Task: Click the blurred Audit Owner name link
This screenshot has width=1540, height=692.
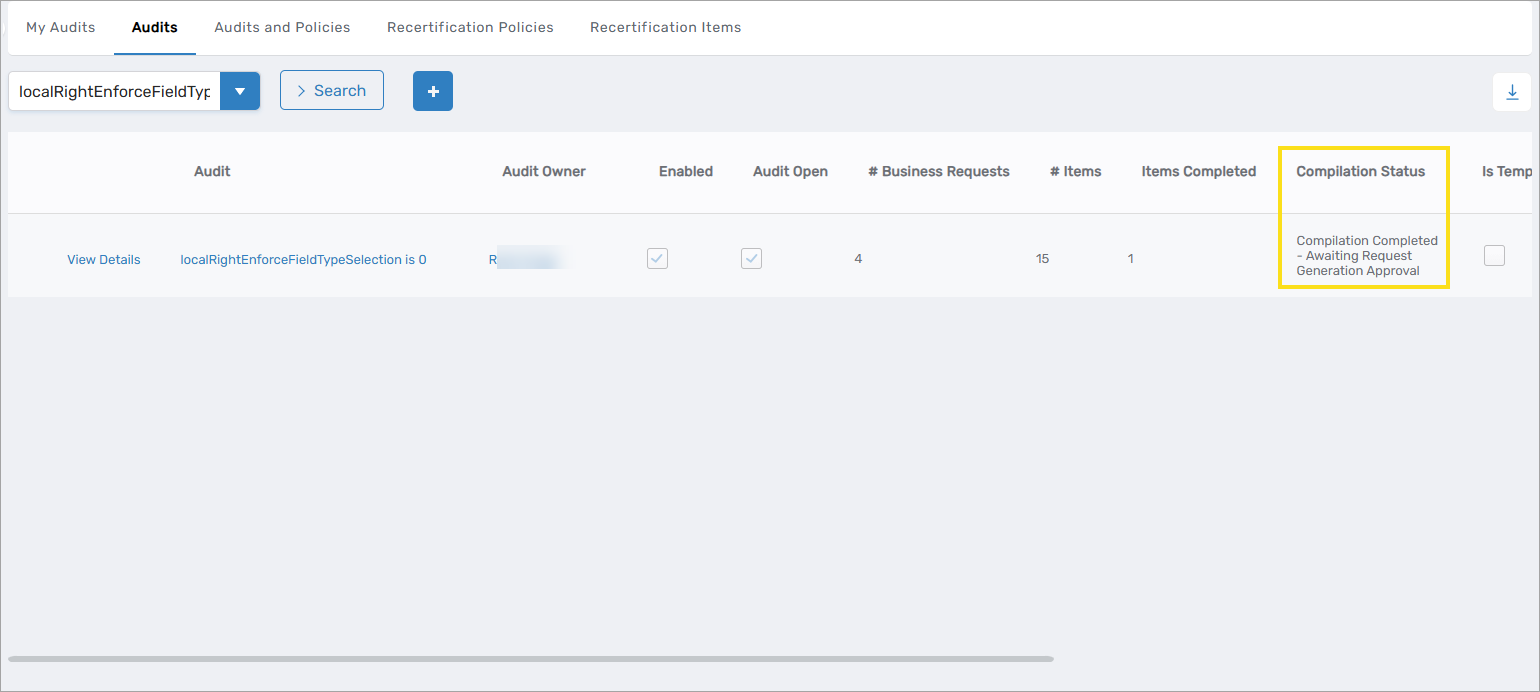Action: point(525,260)
